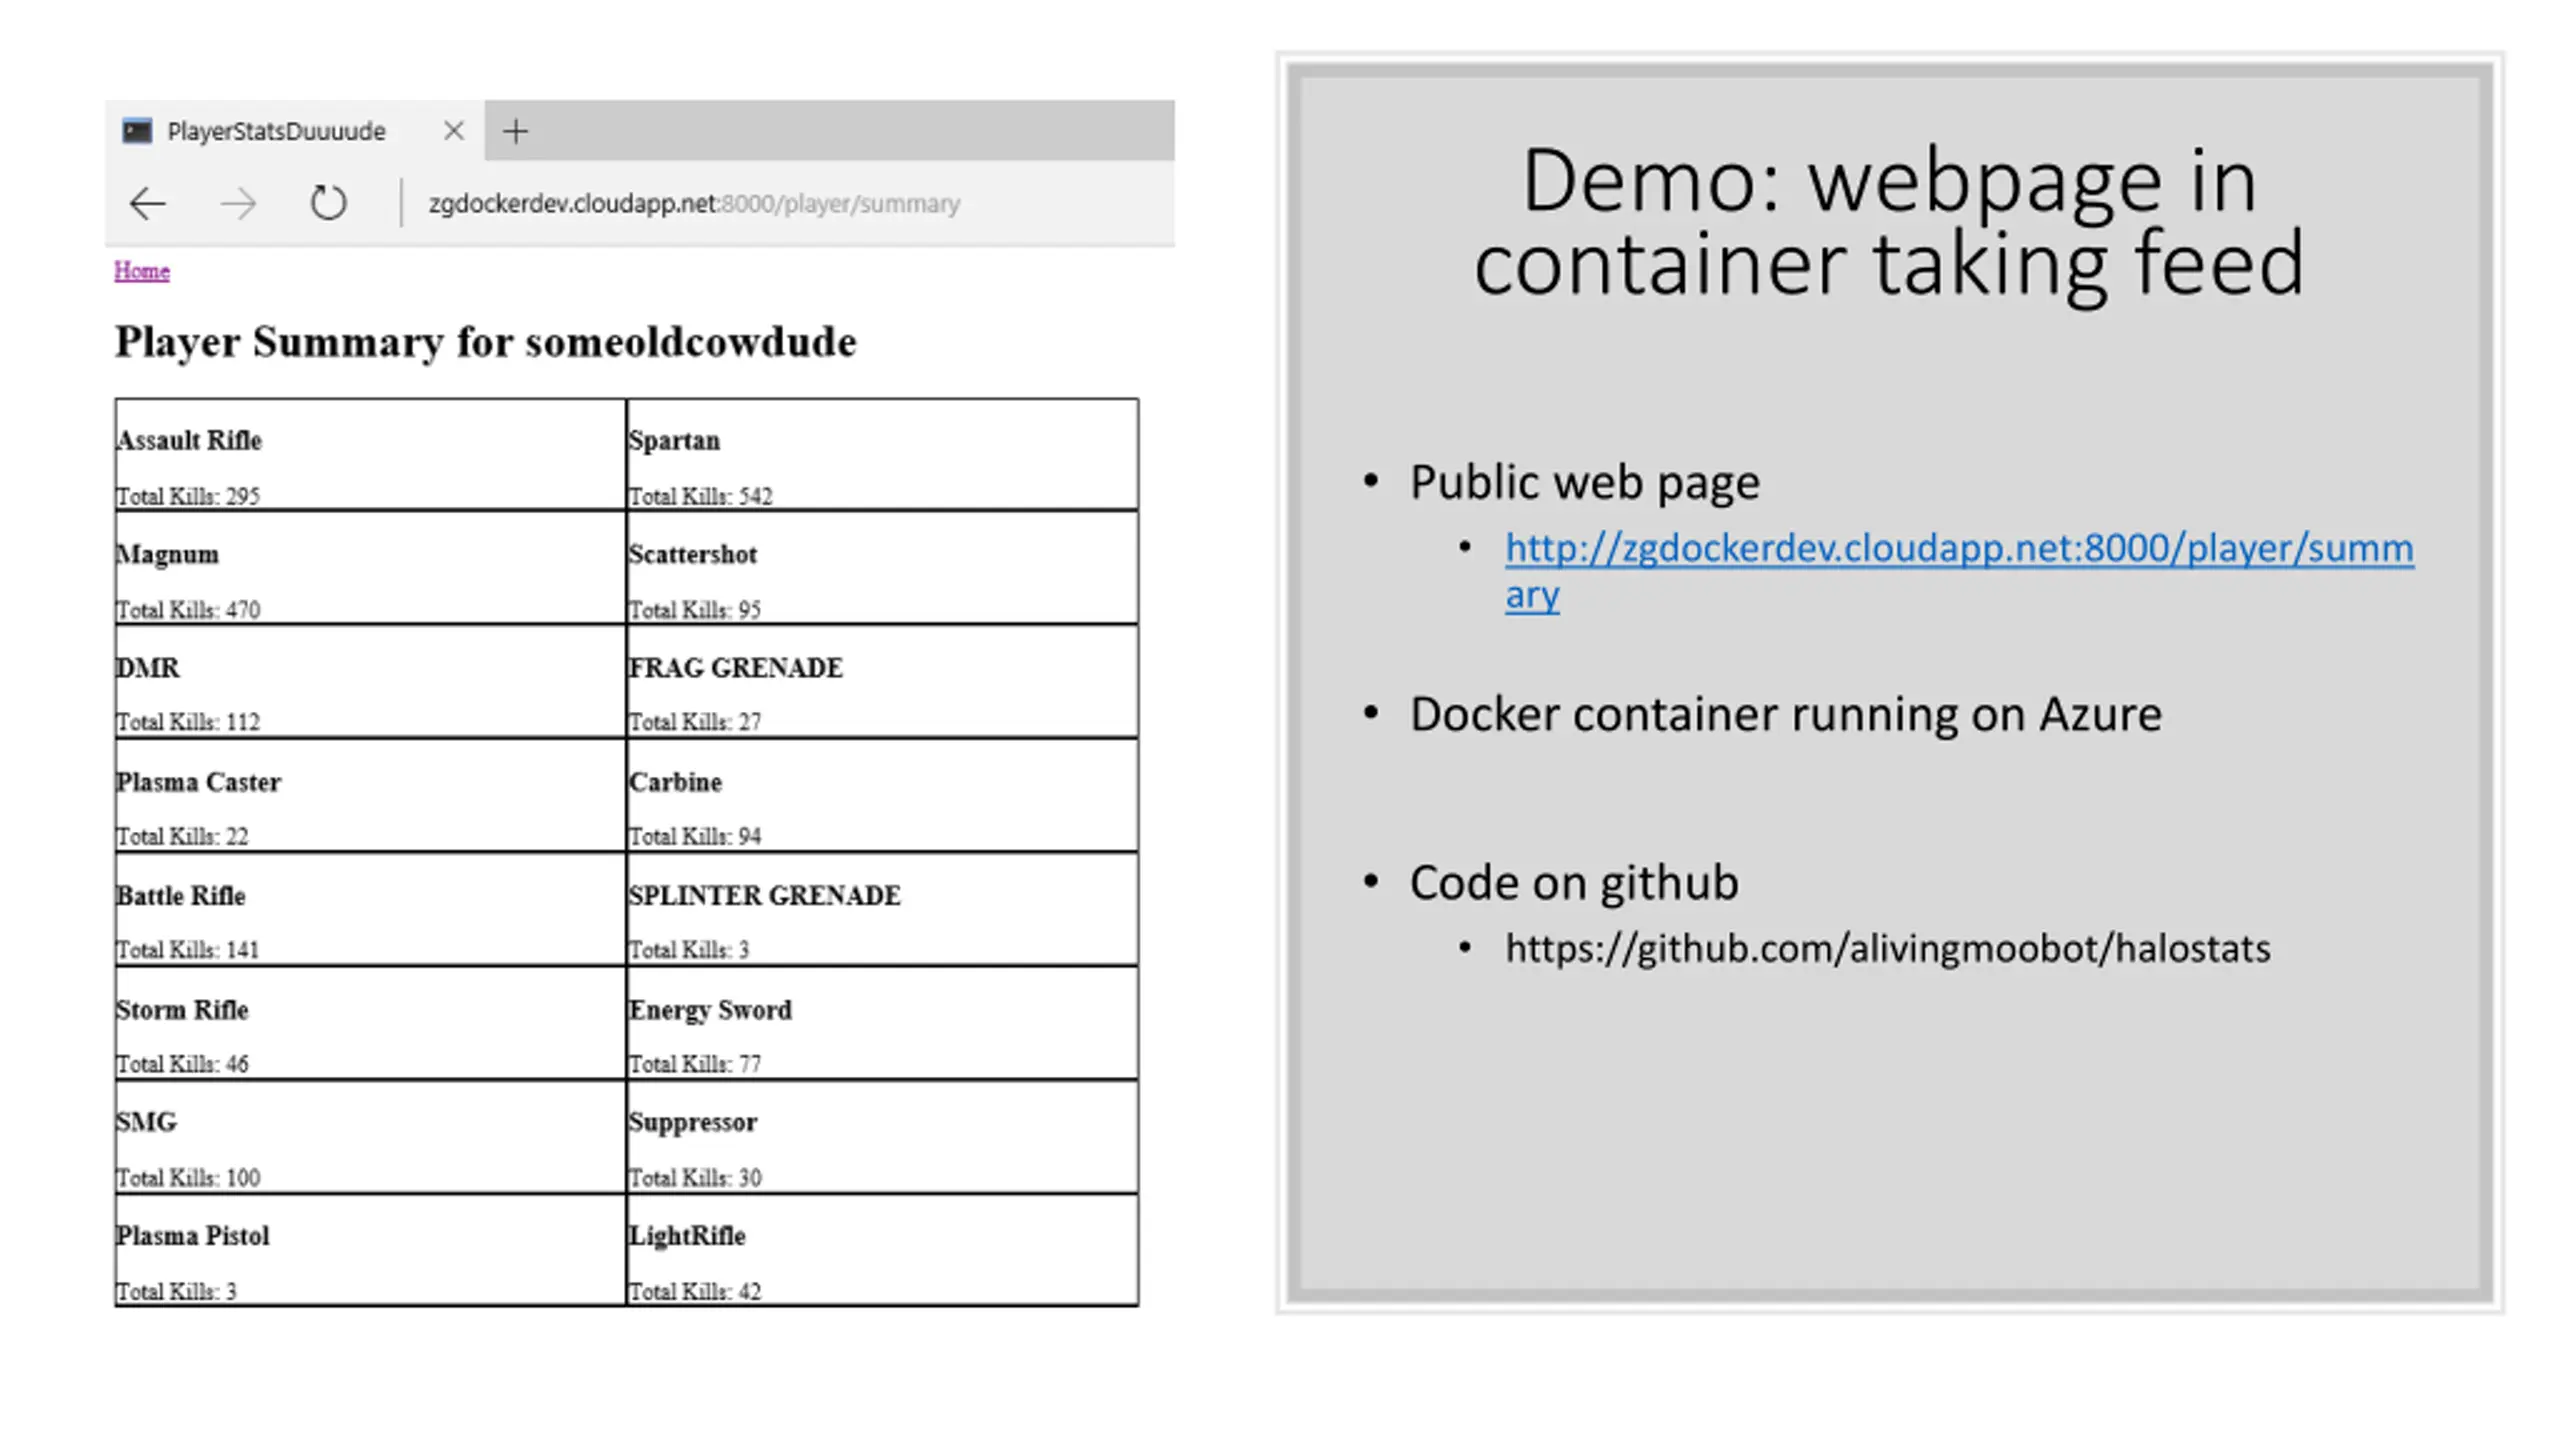
Task: Click the github.com/alivingmoobot/halostats URL text
Action: [x=1888, y=948]
